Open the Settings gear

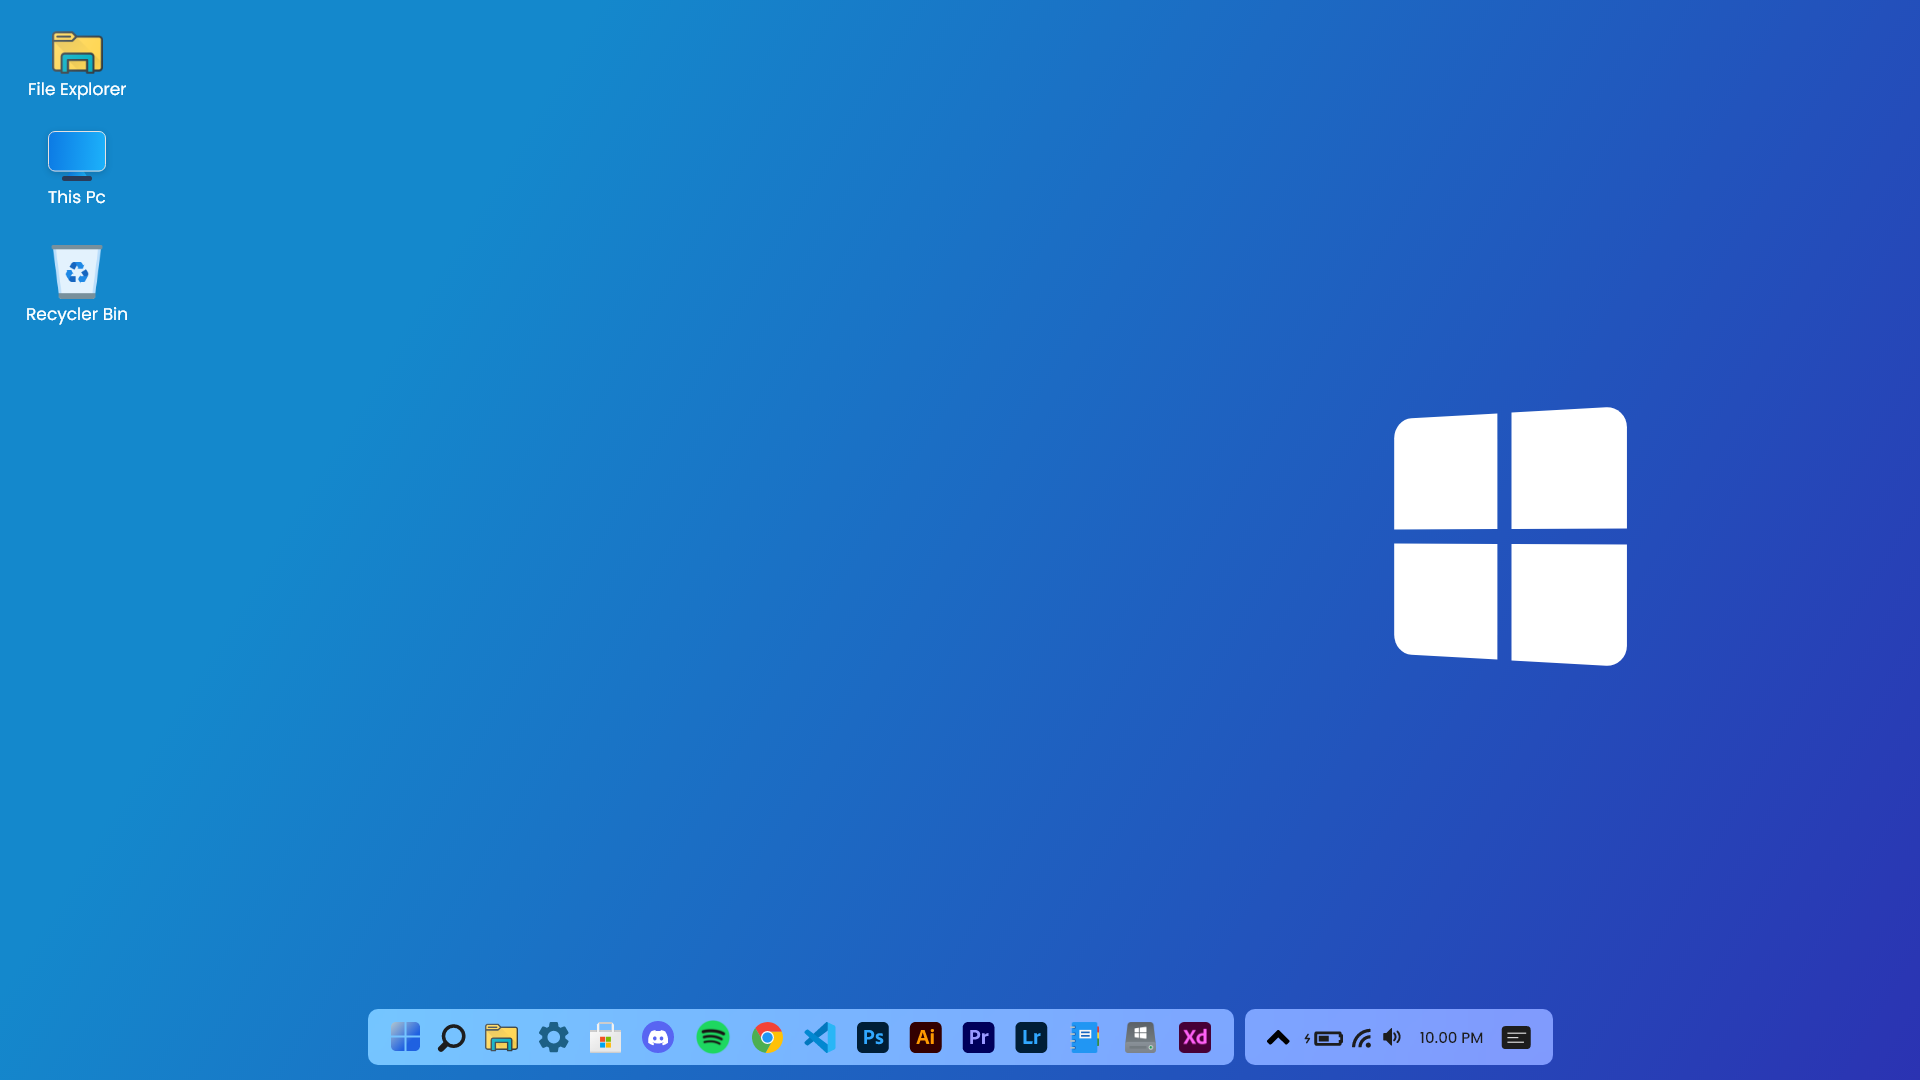554,1037
